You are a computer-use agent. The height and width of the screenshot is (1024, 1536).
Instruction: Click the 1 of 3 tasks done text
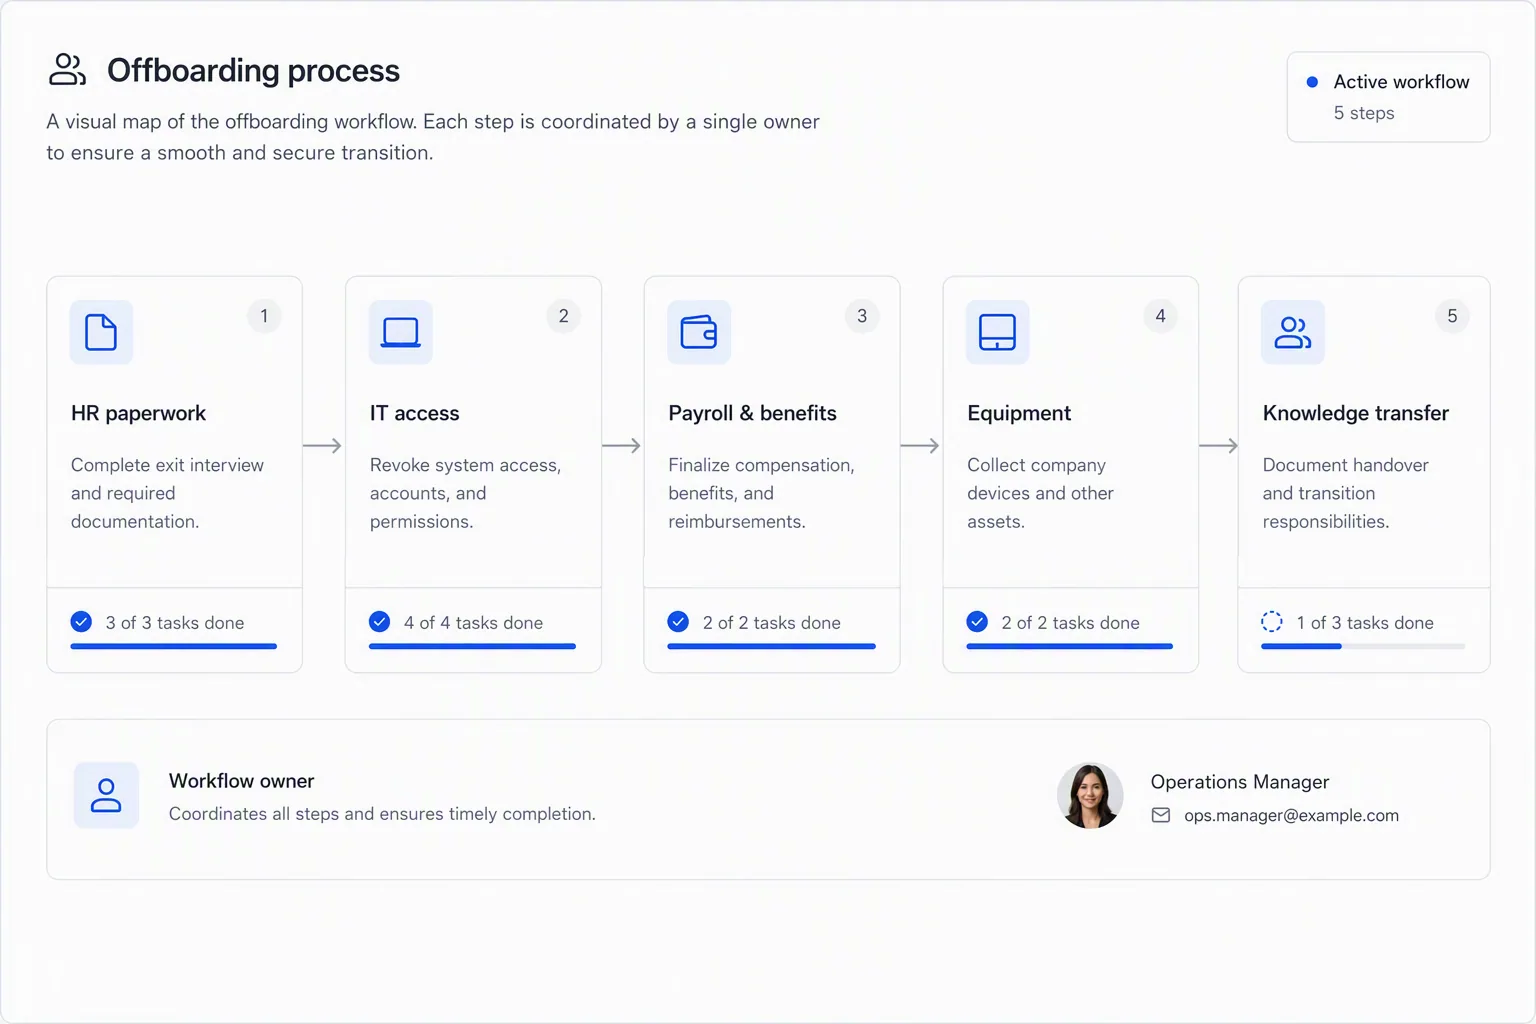click(1365, 623)
